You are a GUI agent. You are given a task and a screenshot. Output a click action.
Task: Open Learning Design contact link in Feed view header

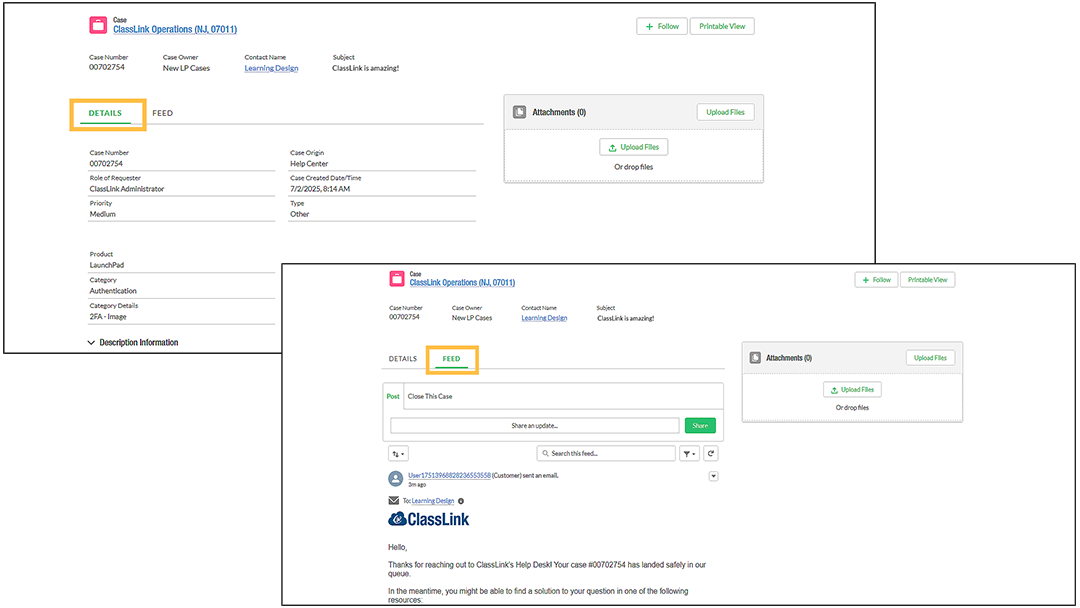[544, 318]
